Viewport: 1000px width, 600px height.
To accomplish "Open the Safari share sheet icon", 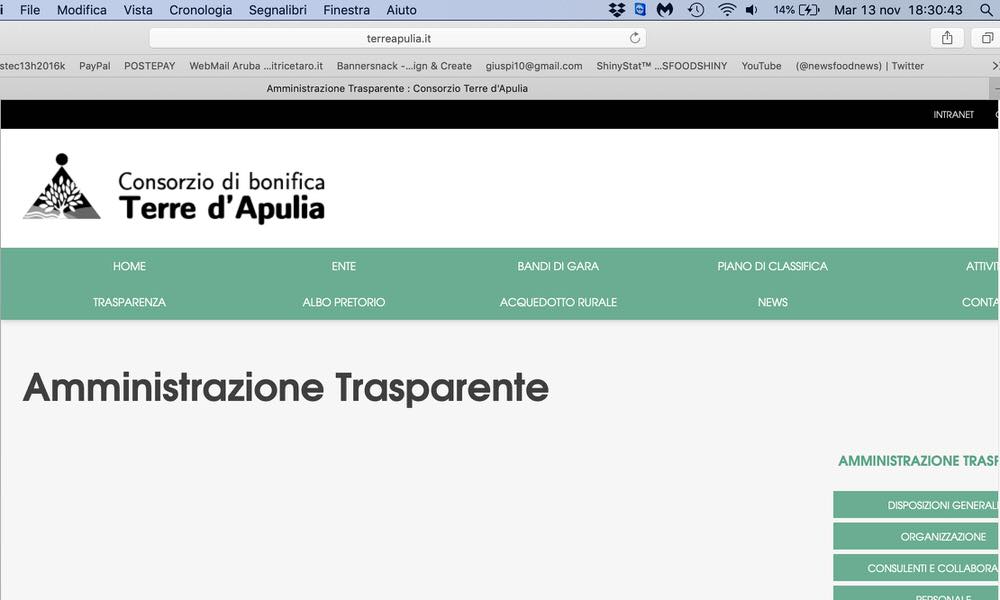I will pos(946,38).
